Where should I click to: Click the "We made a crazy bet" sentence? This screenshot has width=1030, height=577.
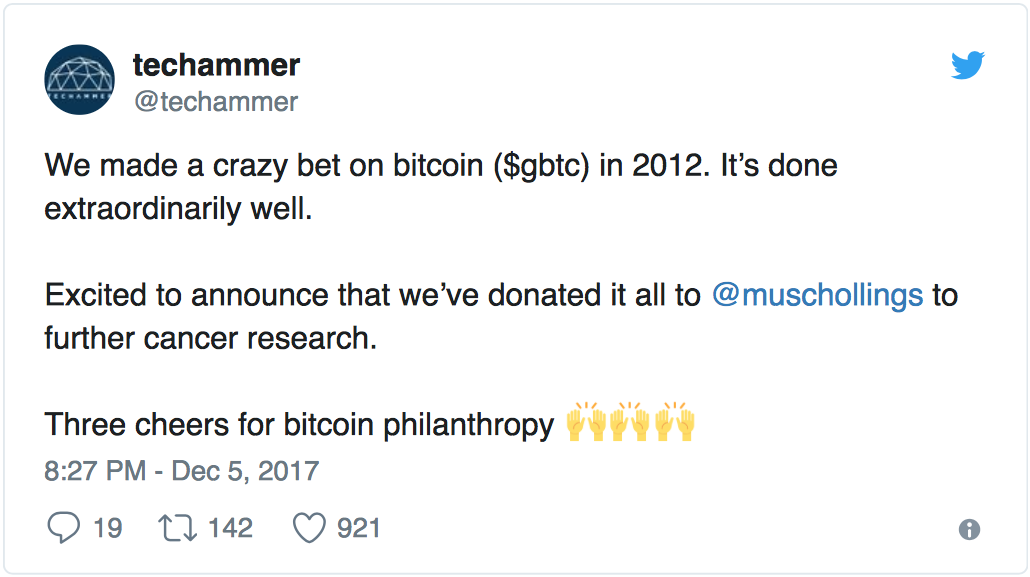pyautogui.click(x=441, y=187)
